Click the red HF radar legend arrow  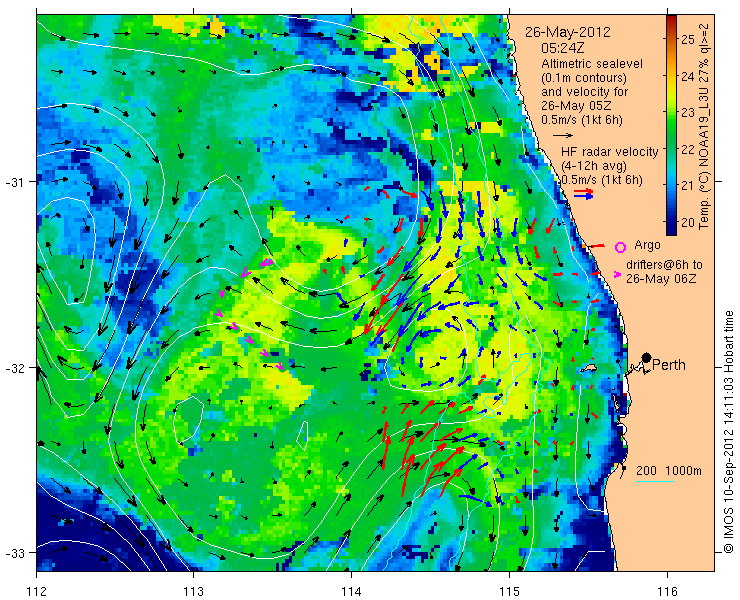tap(583, 191)
